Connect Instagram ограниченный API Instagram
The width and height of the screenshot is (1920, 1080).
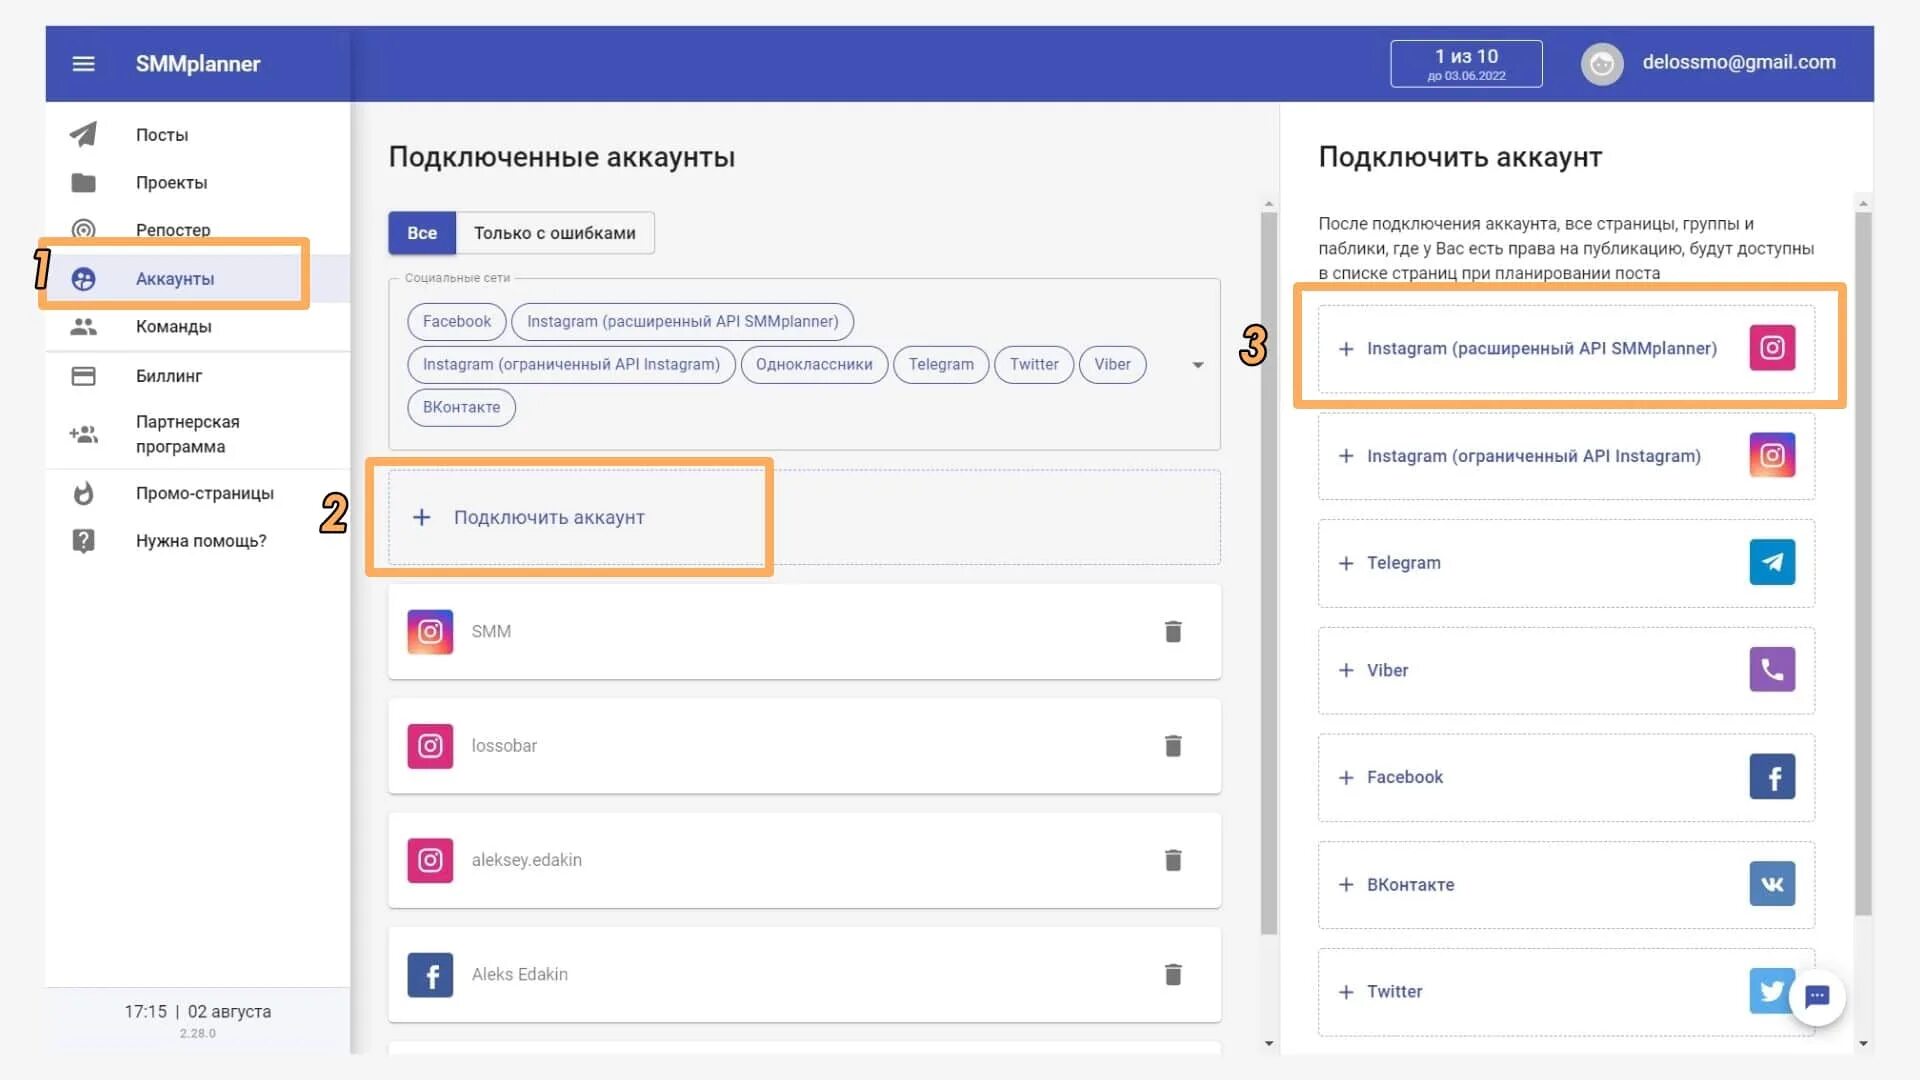[1566, 456]
